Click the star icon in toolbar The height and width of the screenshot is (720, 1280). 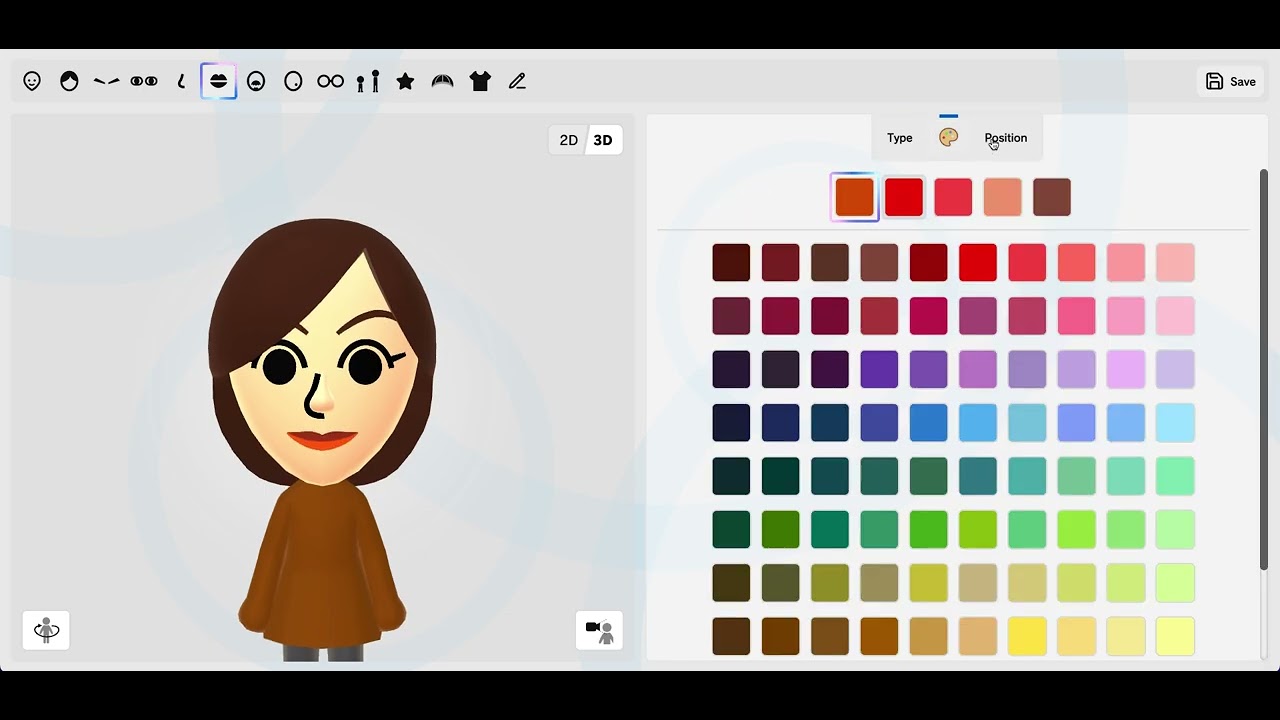405,82
